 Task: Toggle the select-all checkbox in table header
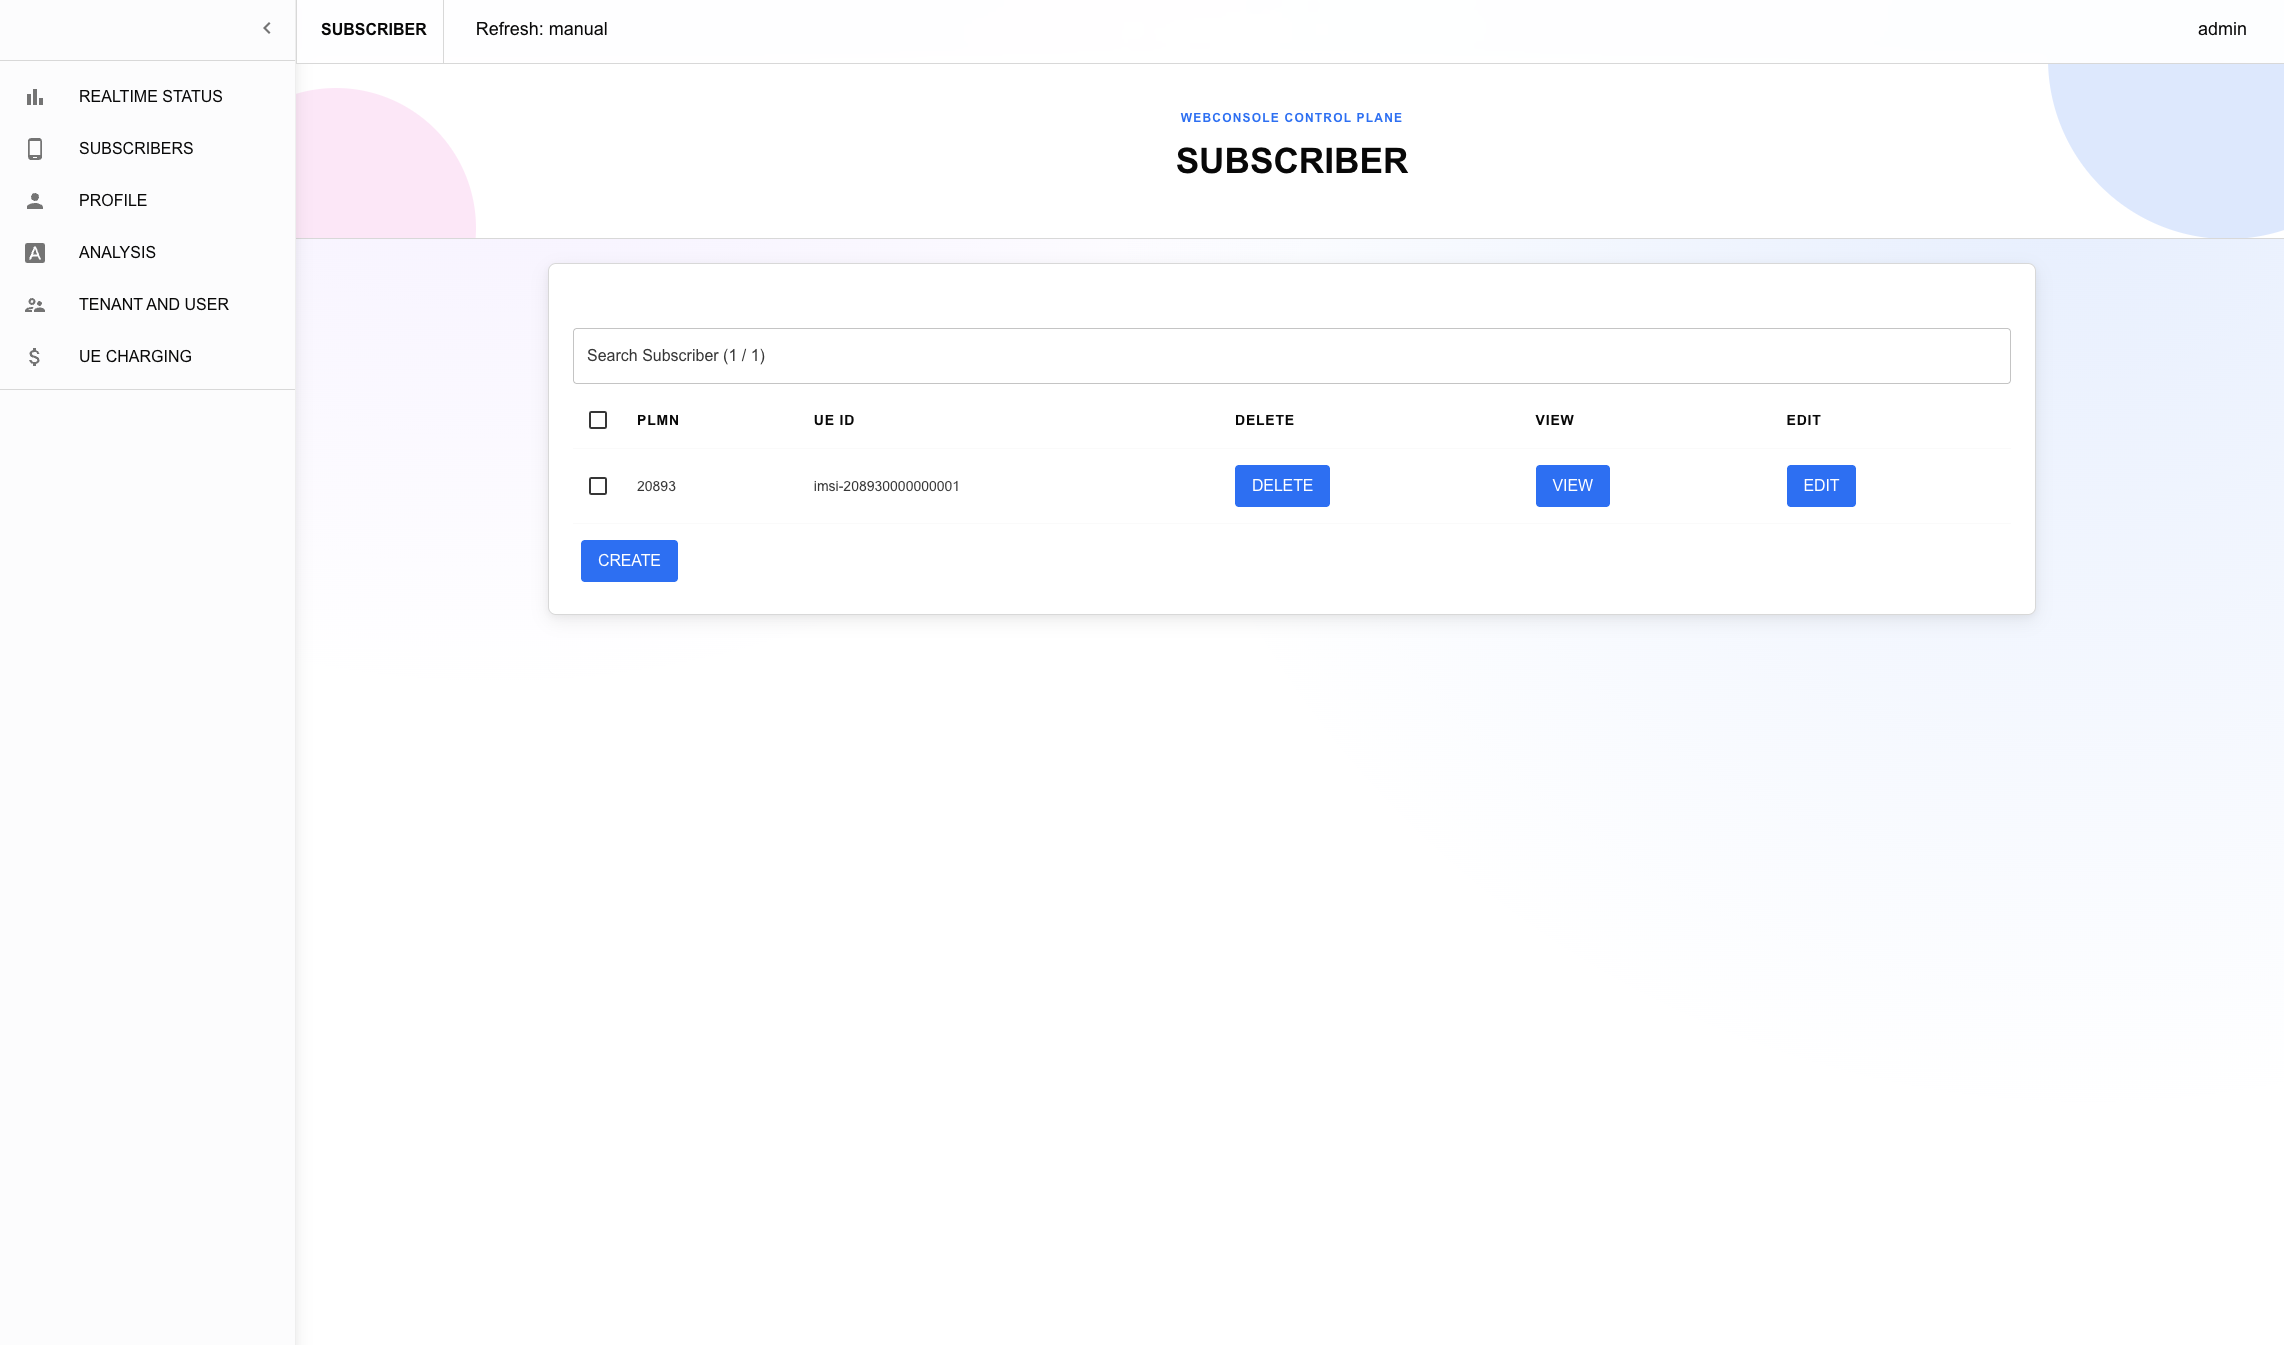598,420
